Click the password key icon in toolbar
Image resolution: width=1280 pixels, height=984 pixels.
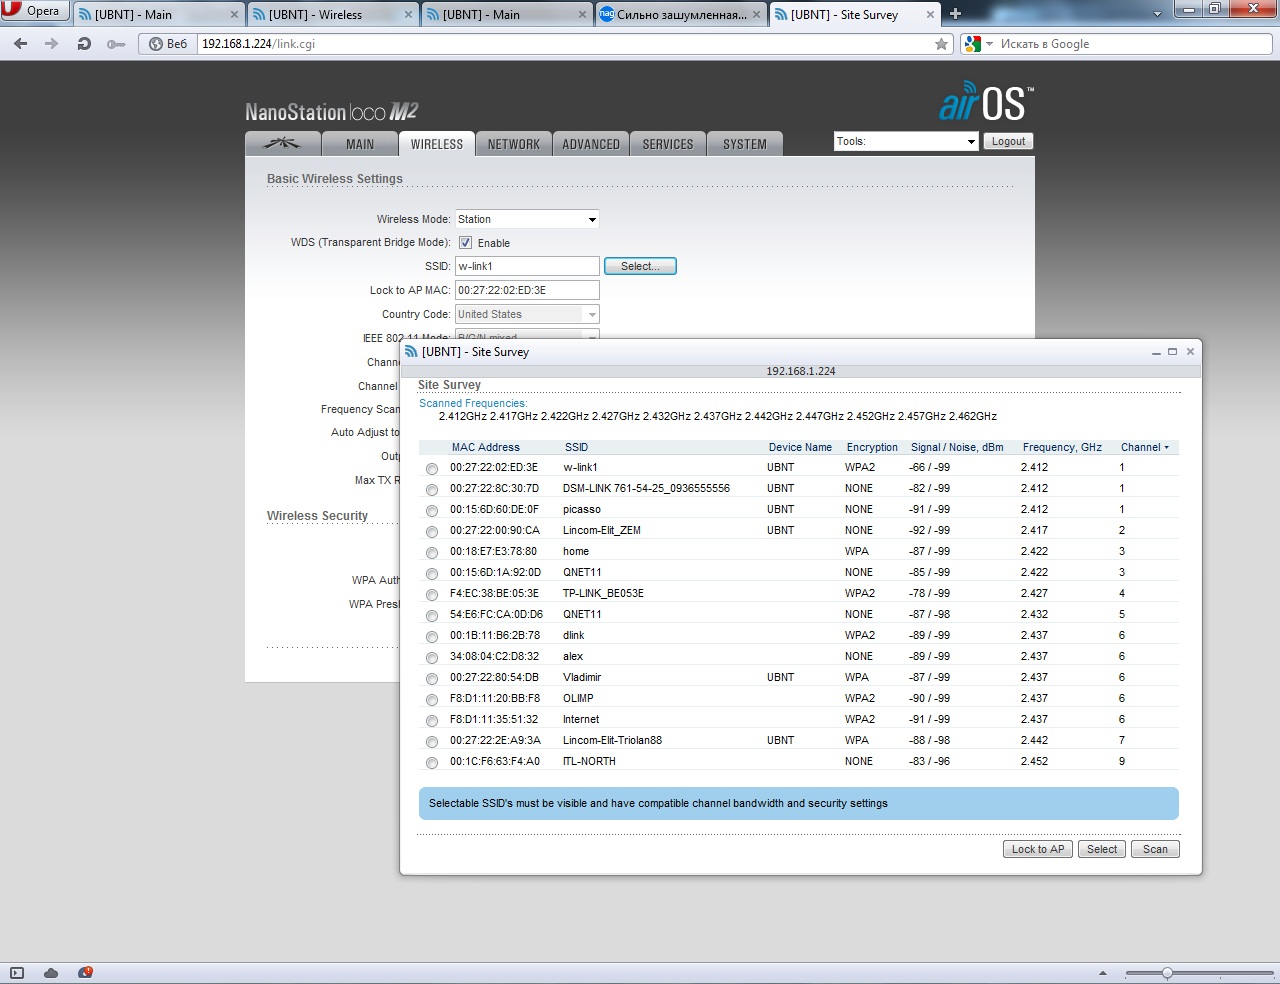(116, 44)
